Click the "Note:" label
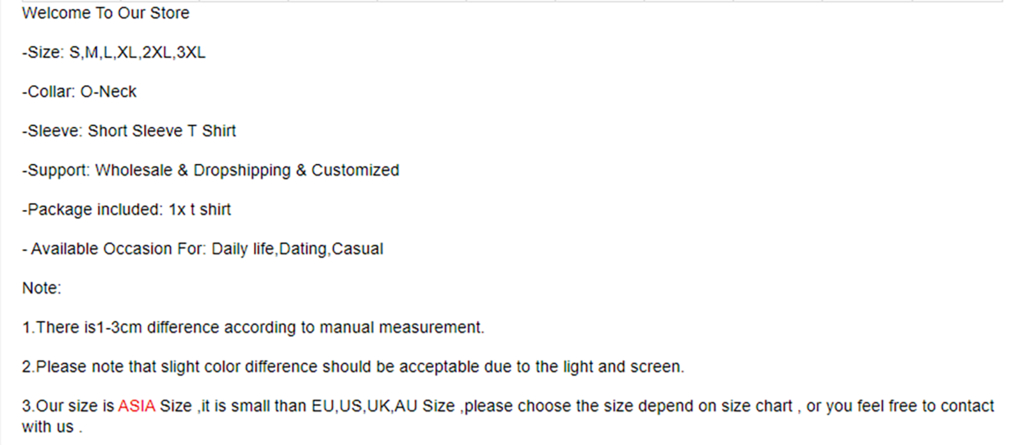The image size is (1024, 445). [x=42, y=288]
